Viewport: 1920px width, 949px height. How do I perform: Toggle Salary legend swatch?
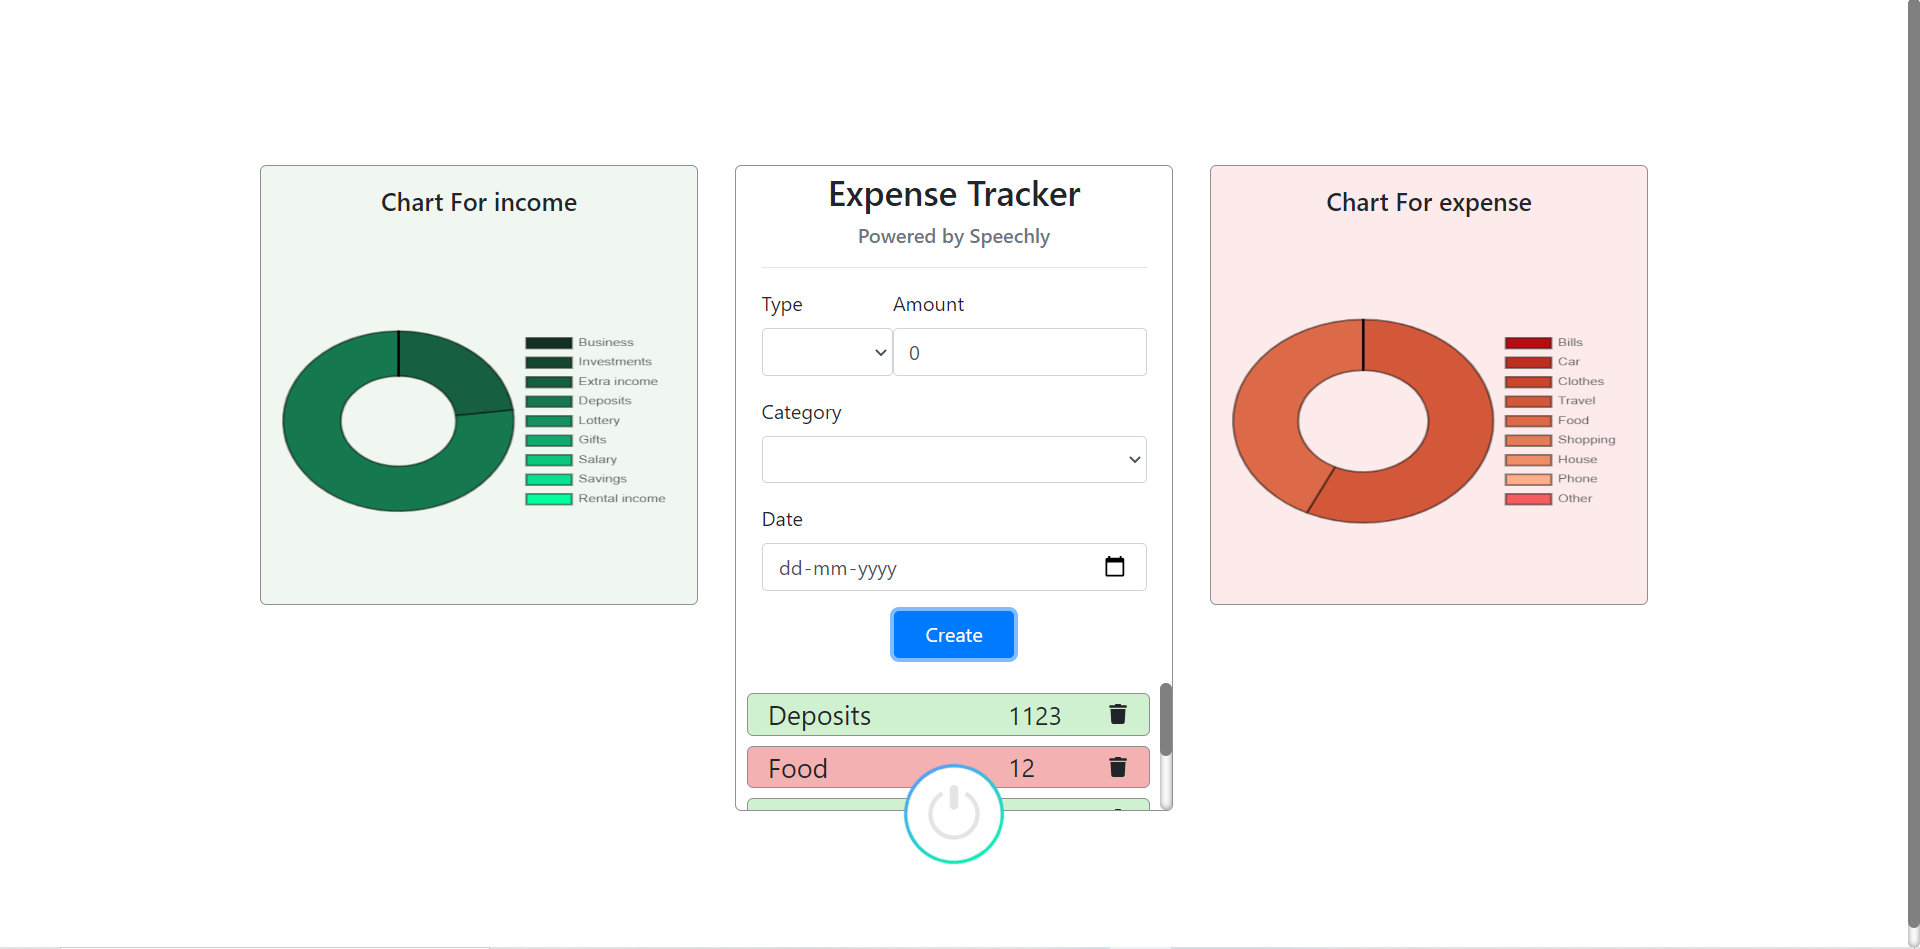click(x=549, y=460)
